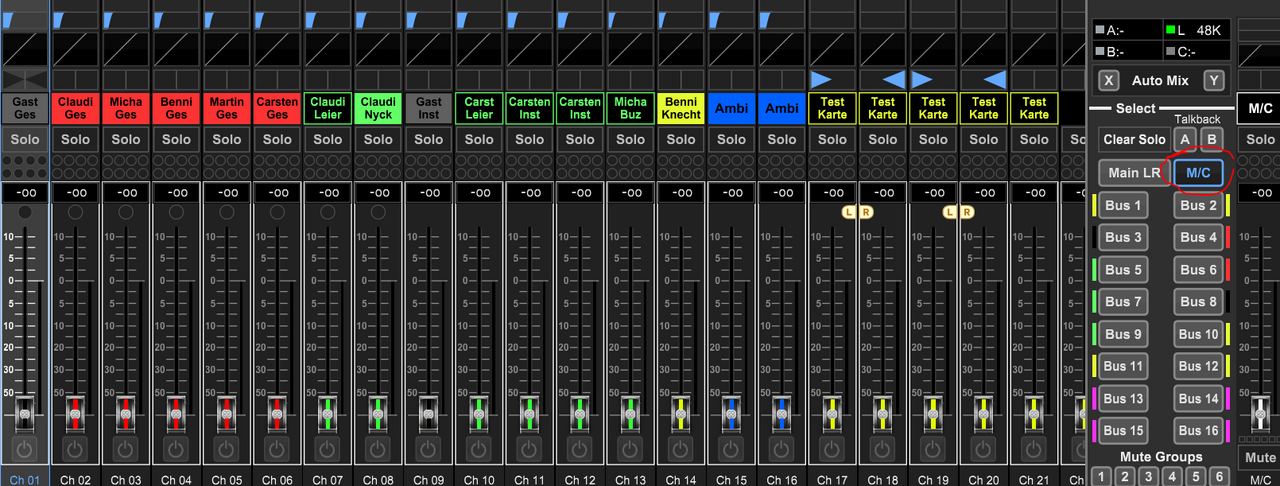Enable Talkback B
This screenshot has height=486, width=1280.
[1211, 139]
